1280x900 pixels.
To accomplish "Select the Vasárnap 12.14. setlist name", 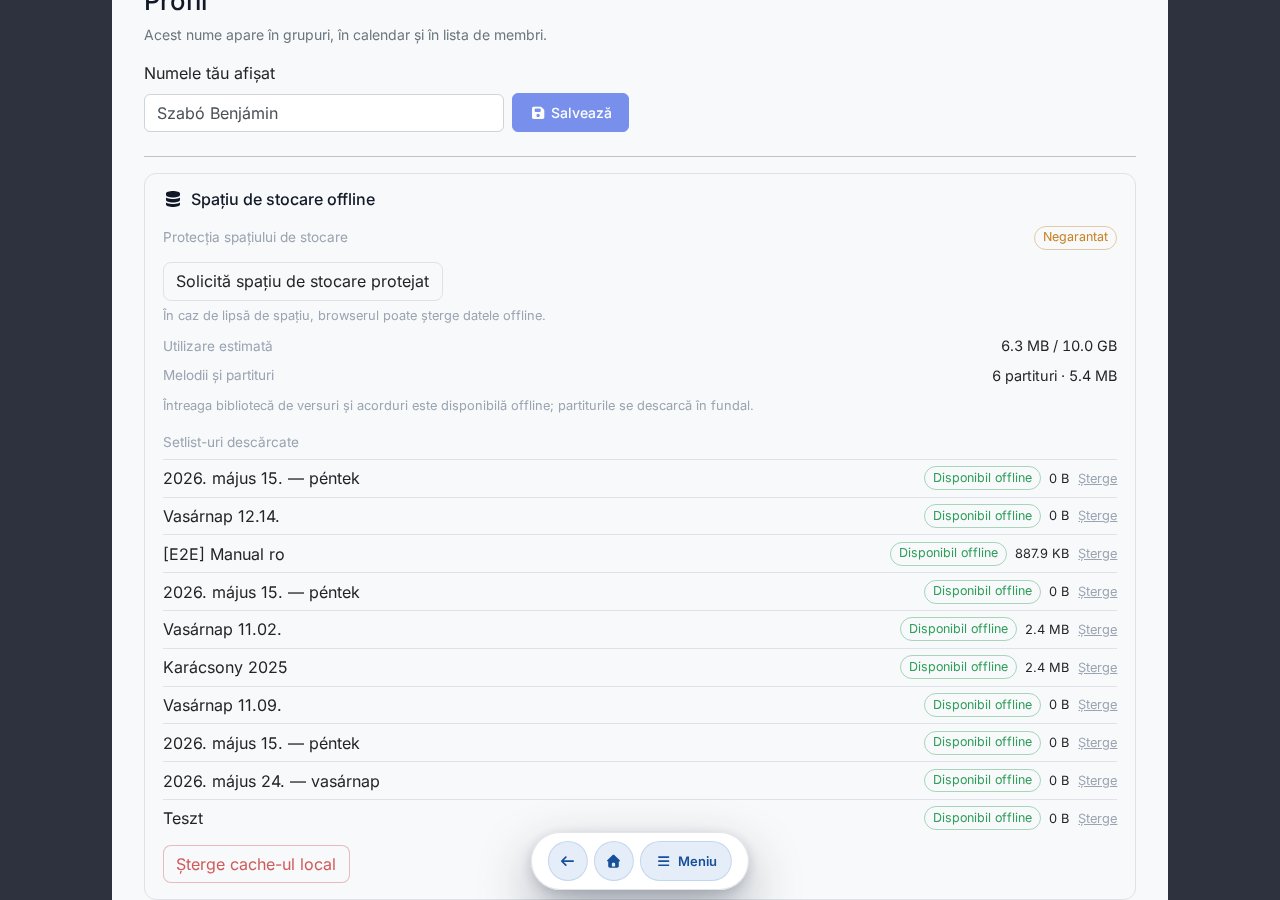I will [x=221, y=516].
